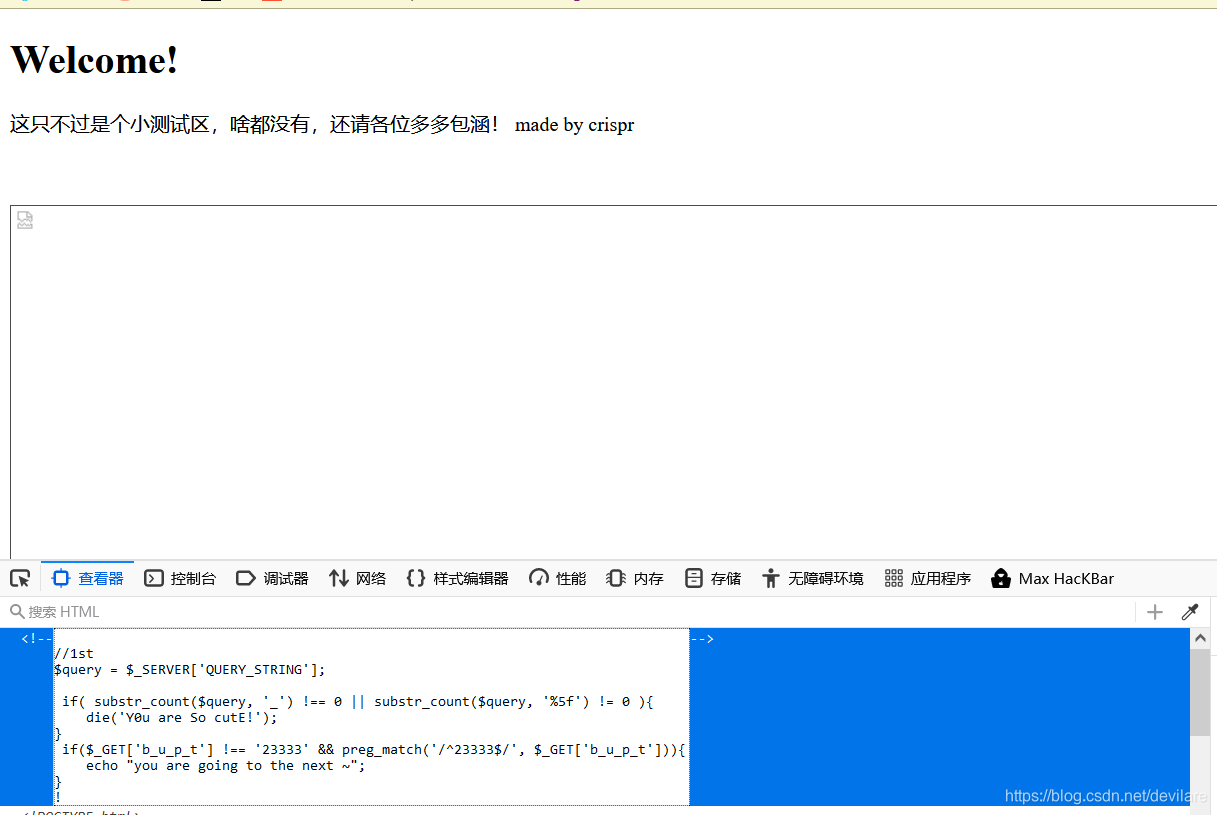
Task: Click the plus icon to add a node
Action: click(x=1155, y=612)
